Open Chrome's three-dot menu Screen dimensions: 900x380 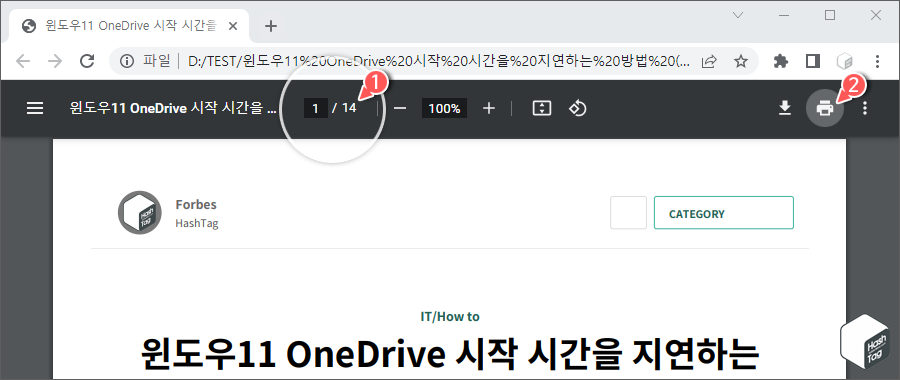876,61
